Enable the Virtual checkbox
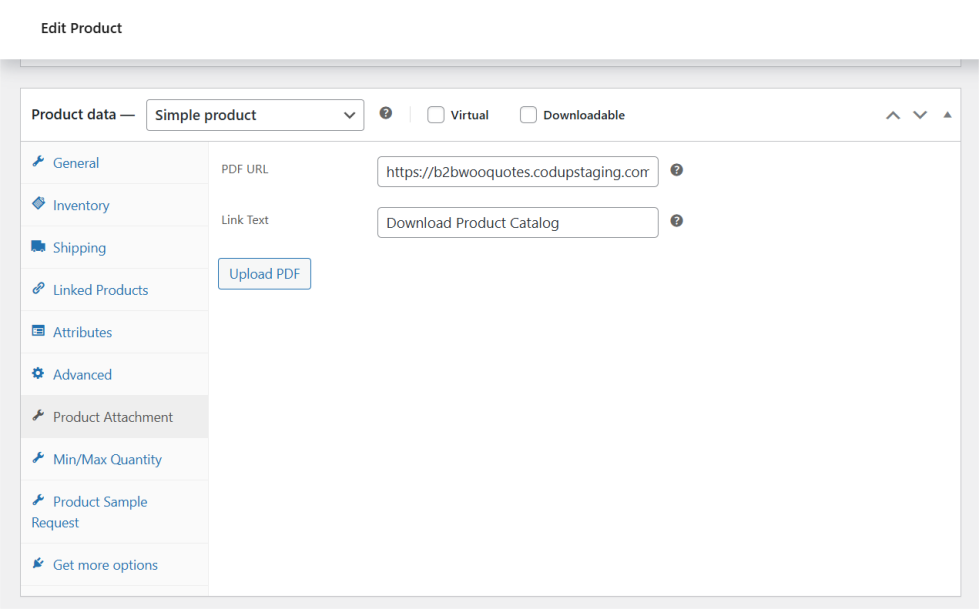Viewport: 979px width, 609px height. pyautogui.click(x=436, y=115)
